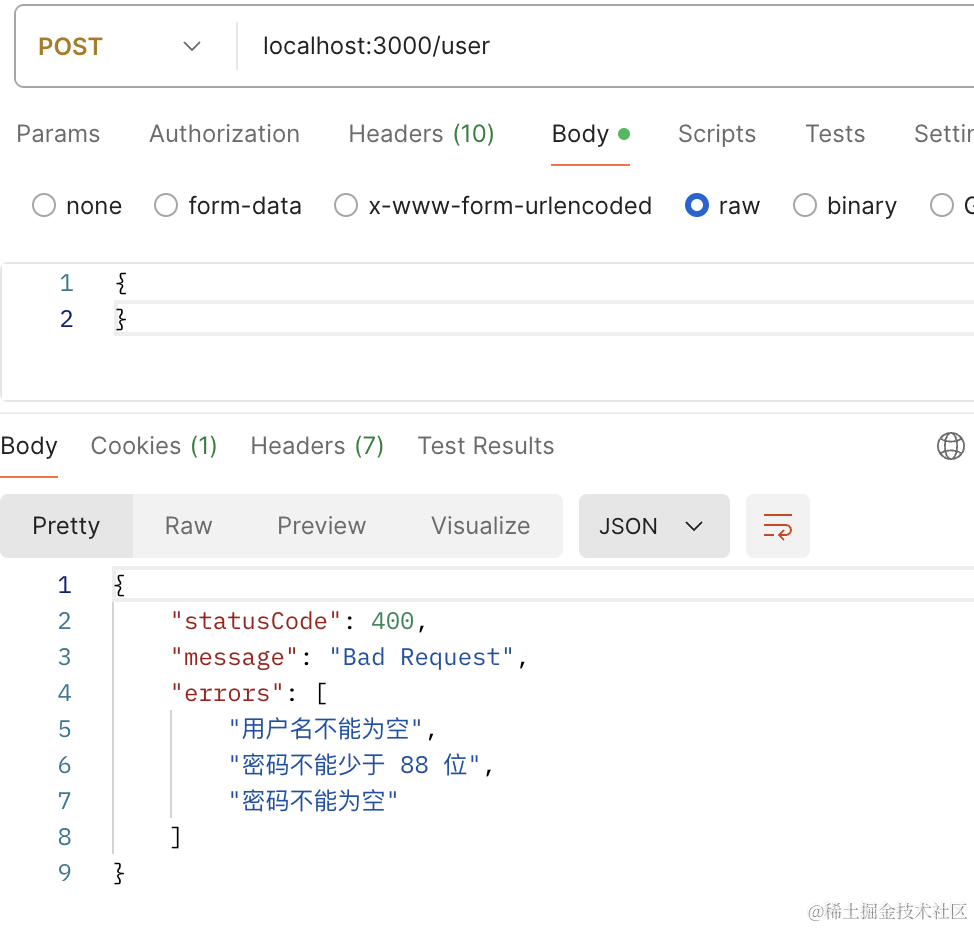This screenshot has height=928, width=974.
Task: Switch to the Tests tab
Action: (835, 134)
